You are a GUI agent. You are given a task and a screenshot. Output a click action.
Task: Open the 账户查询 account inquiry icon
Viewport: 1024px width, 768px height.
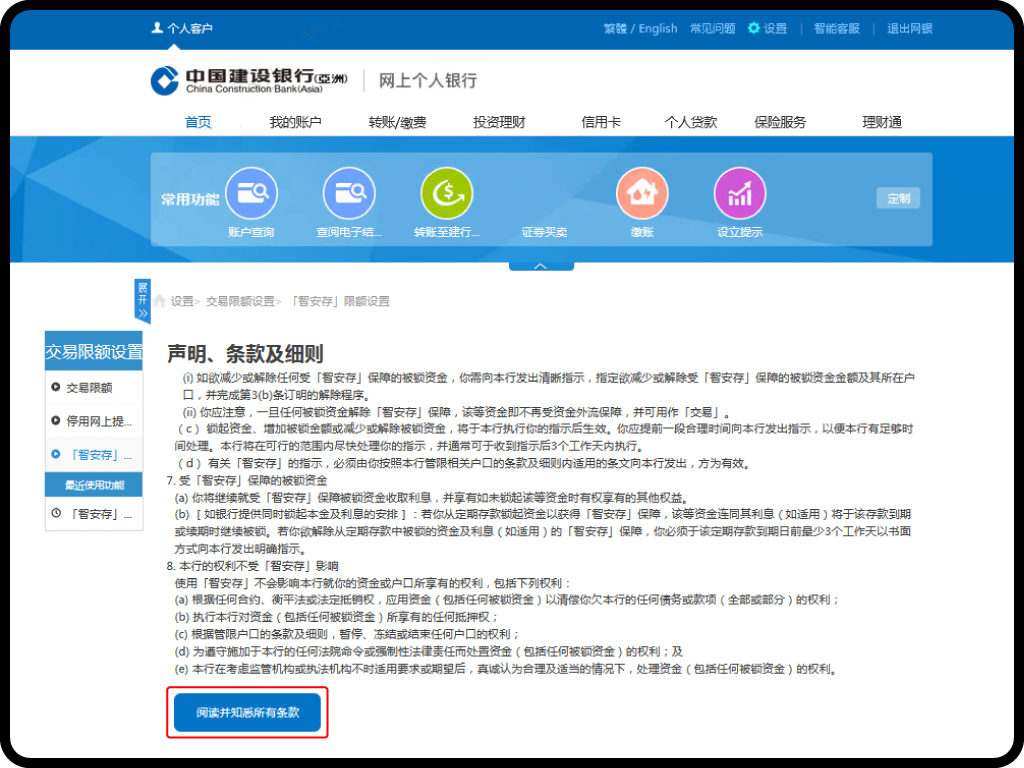click(251, 194)
